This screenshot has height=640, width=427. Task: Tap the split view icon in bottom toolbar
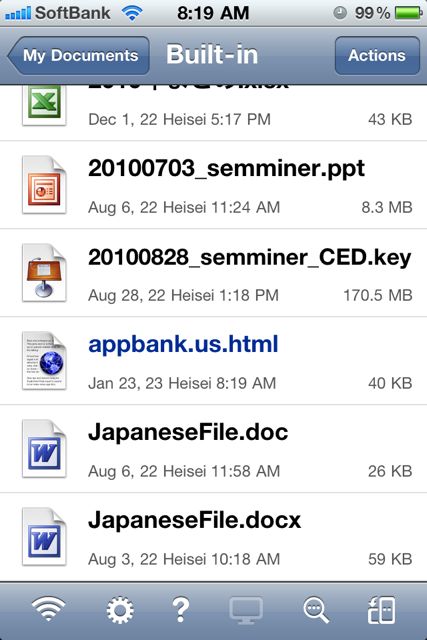point(381,610)
